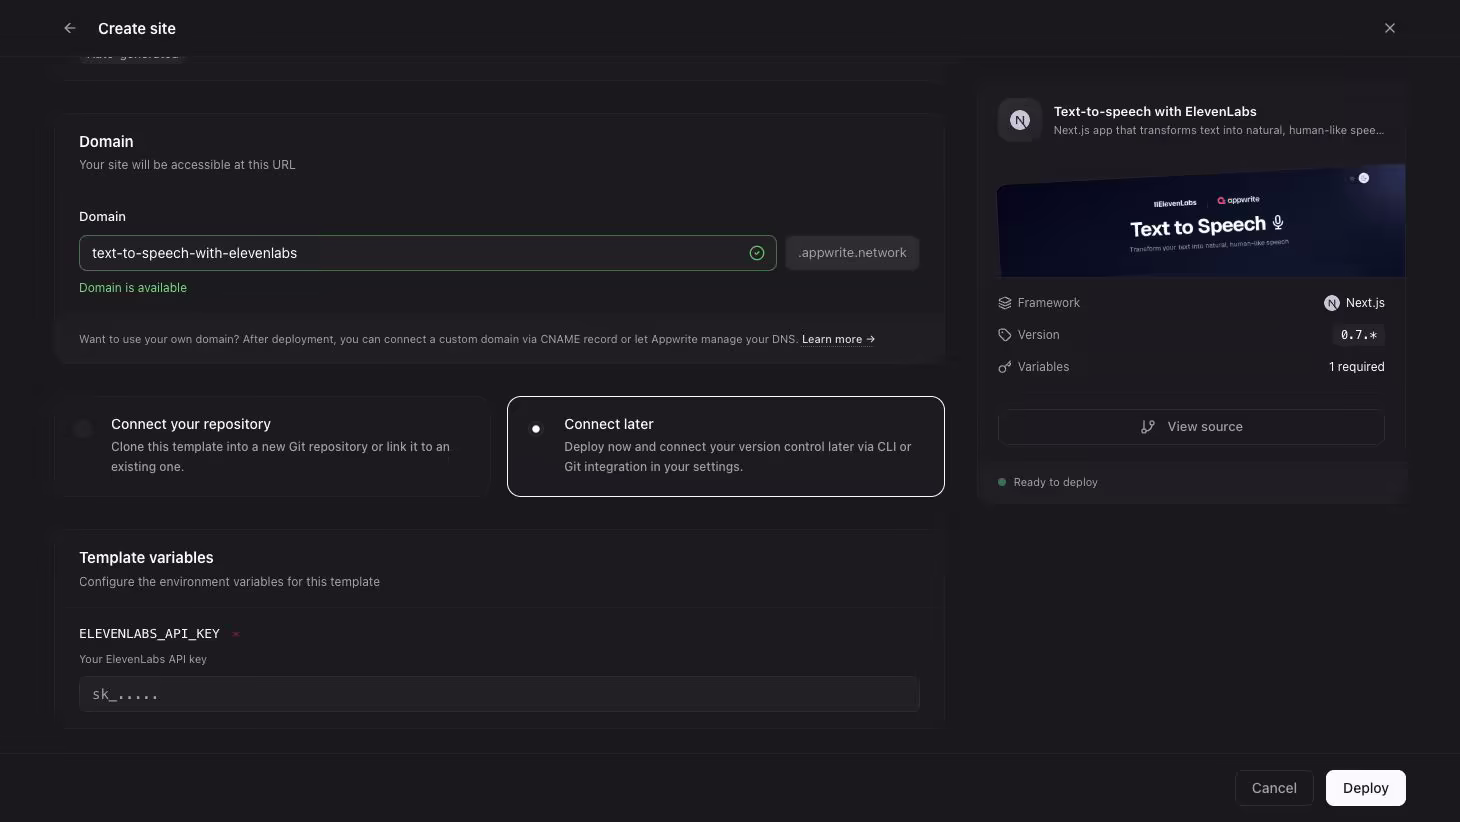Click the Version tag icon
1460x822 pixels.
tap(1005, 335)
